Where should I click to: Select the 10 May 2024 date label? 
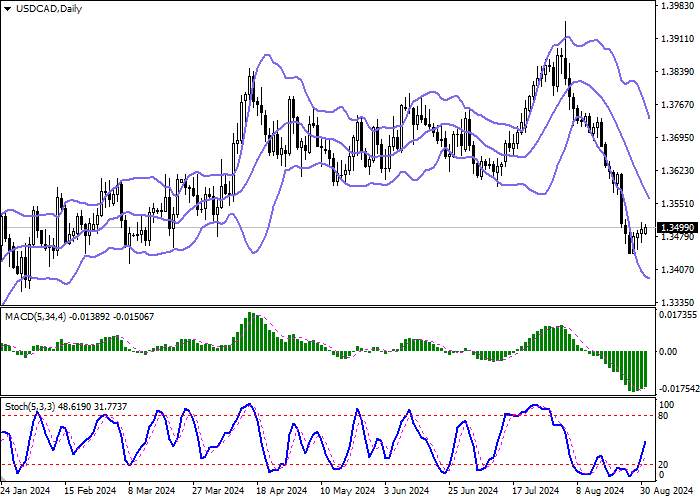click(x=348, y=491)
